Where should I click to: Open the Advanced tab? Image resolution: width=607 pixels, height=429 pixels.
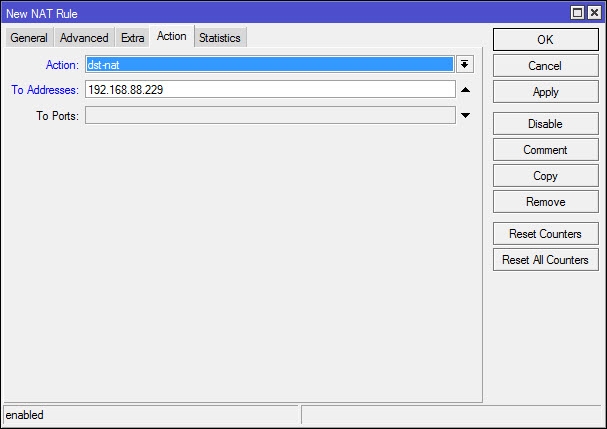click(x=84, y=38)
